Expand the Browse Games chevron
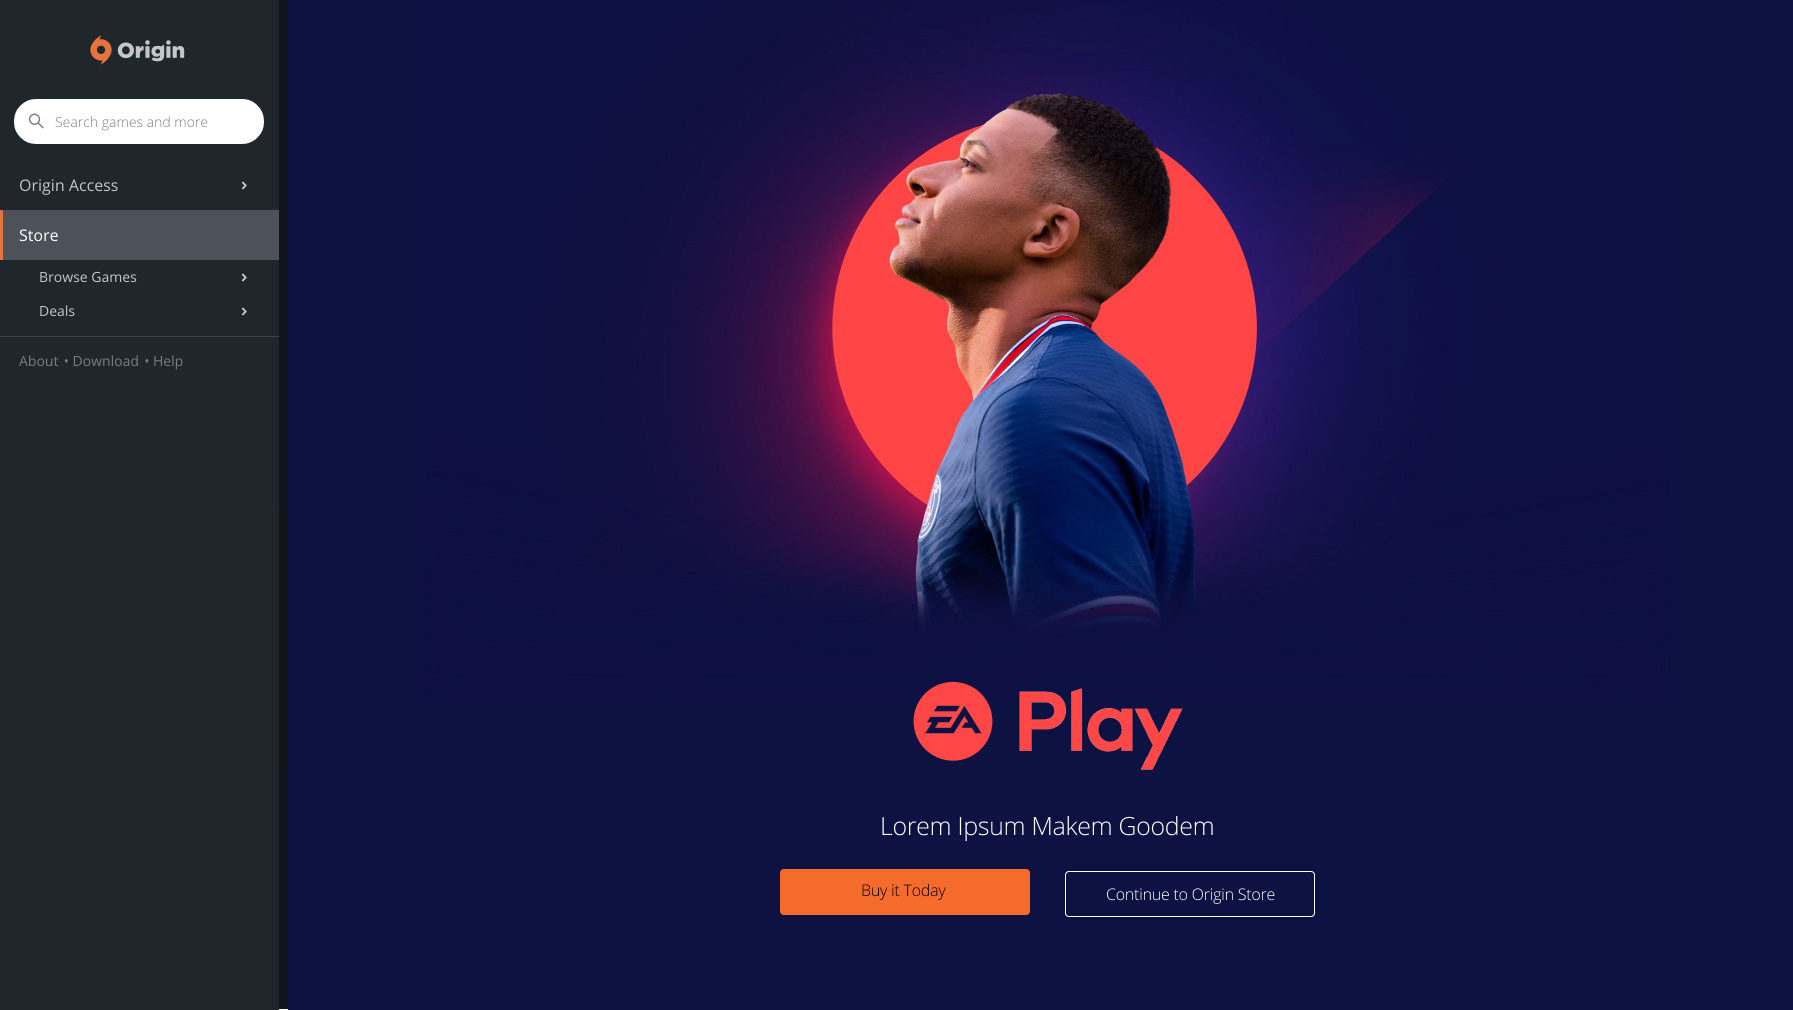The image size is (1793, 1010). (x=244, y=277)
